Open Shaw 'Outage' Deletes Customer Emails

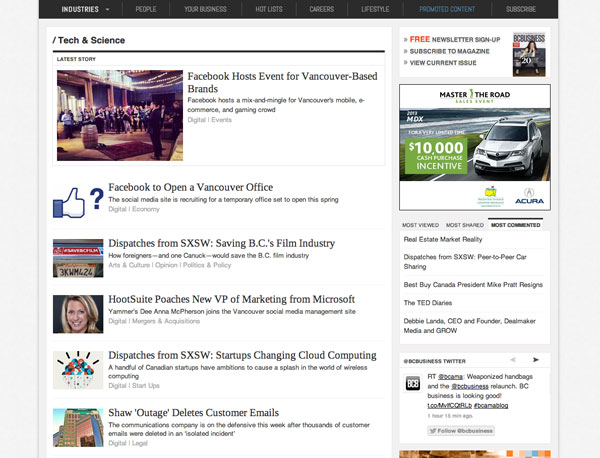(x=194, y=412)
